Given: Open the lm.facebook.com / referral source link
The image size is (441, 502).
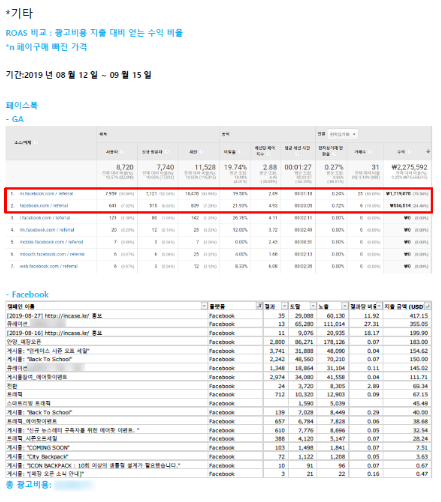Looking at the screenshot, I should [x=47, y=230].
